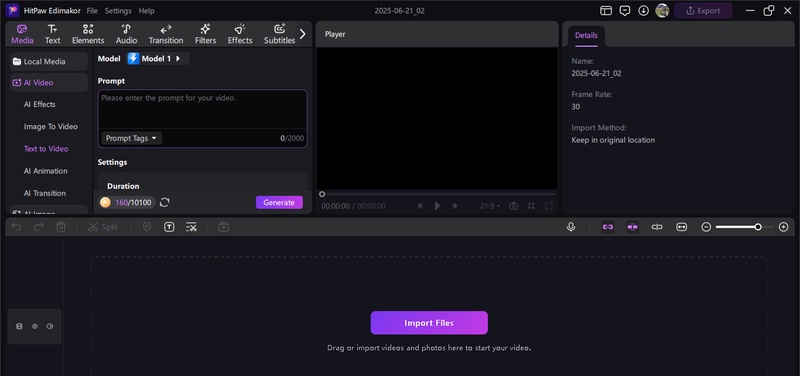Open the feedback message icon
This screenshot has width=800, height=376.
pos(624,11)
